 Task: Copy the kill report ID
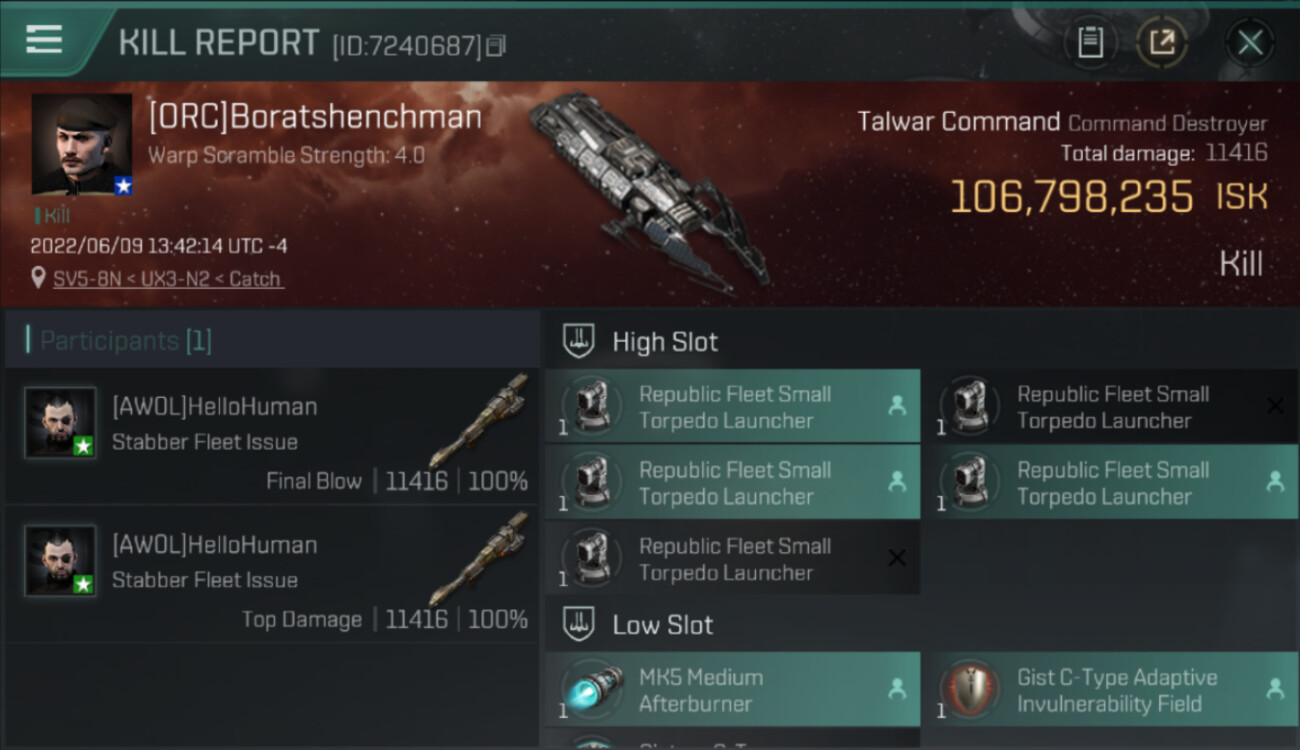(496, 45)
